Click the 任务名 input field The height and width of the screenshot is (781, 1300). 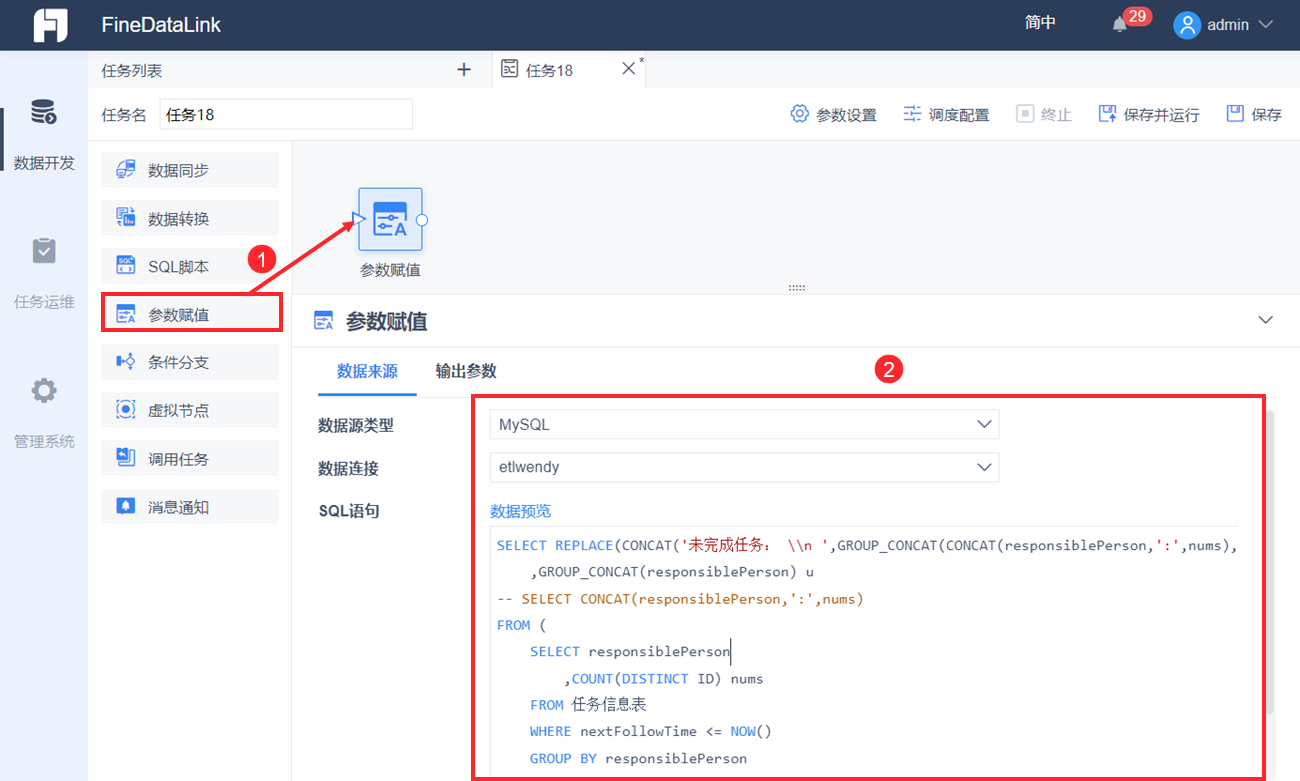coord(286,114)
